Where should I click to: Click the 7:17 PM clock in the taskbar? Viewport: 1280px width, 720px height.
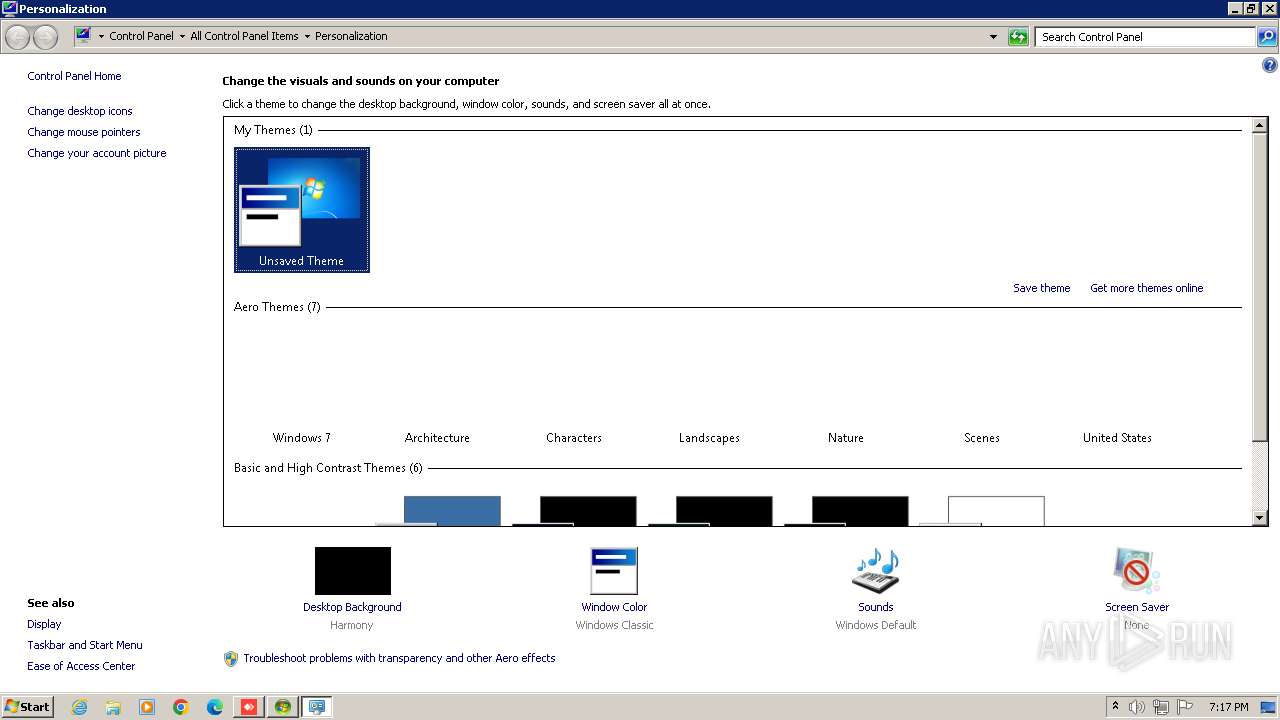[1228, 707]
